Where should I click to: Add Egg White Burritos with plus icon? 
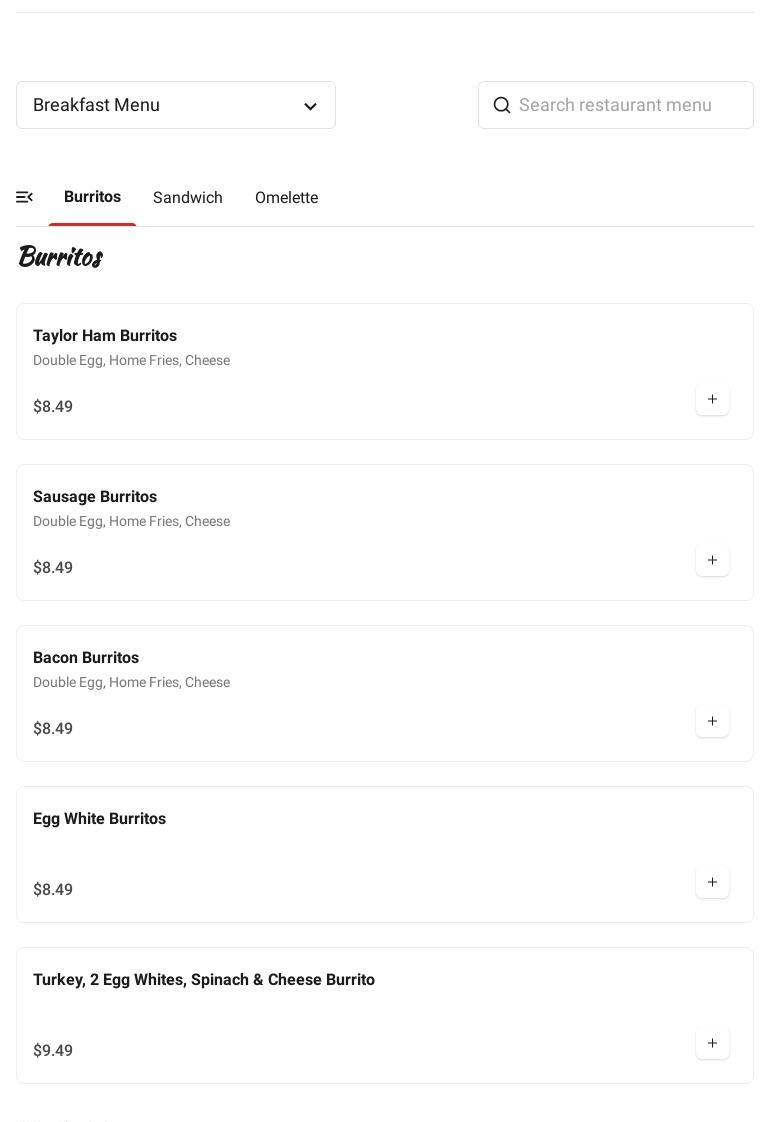click(x=712, y=882)
